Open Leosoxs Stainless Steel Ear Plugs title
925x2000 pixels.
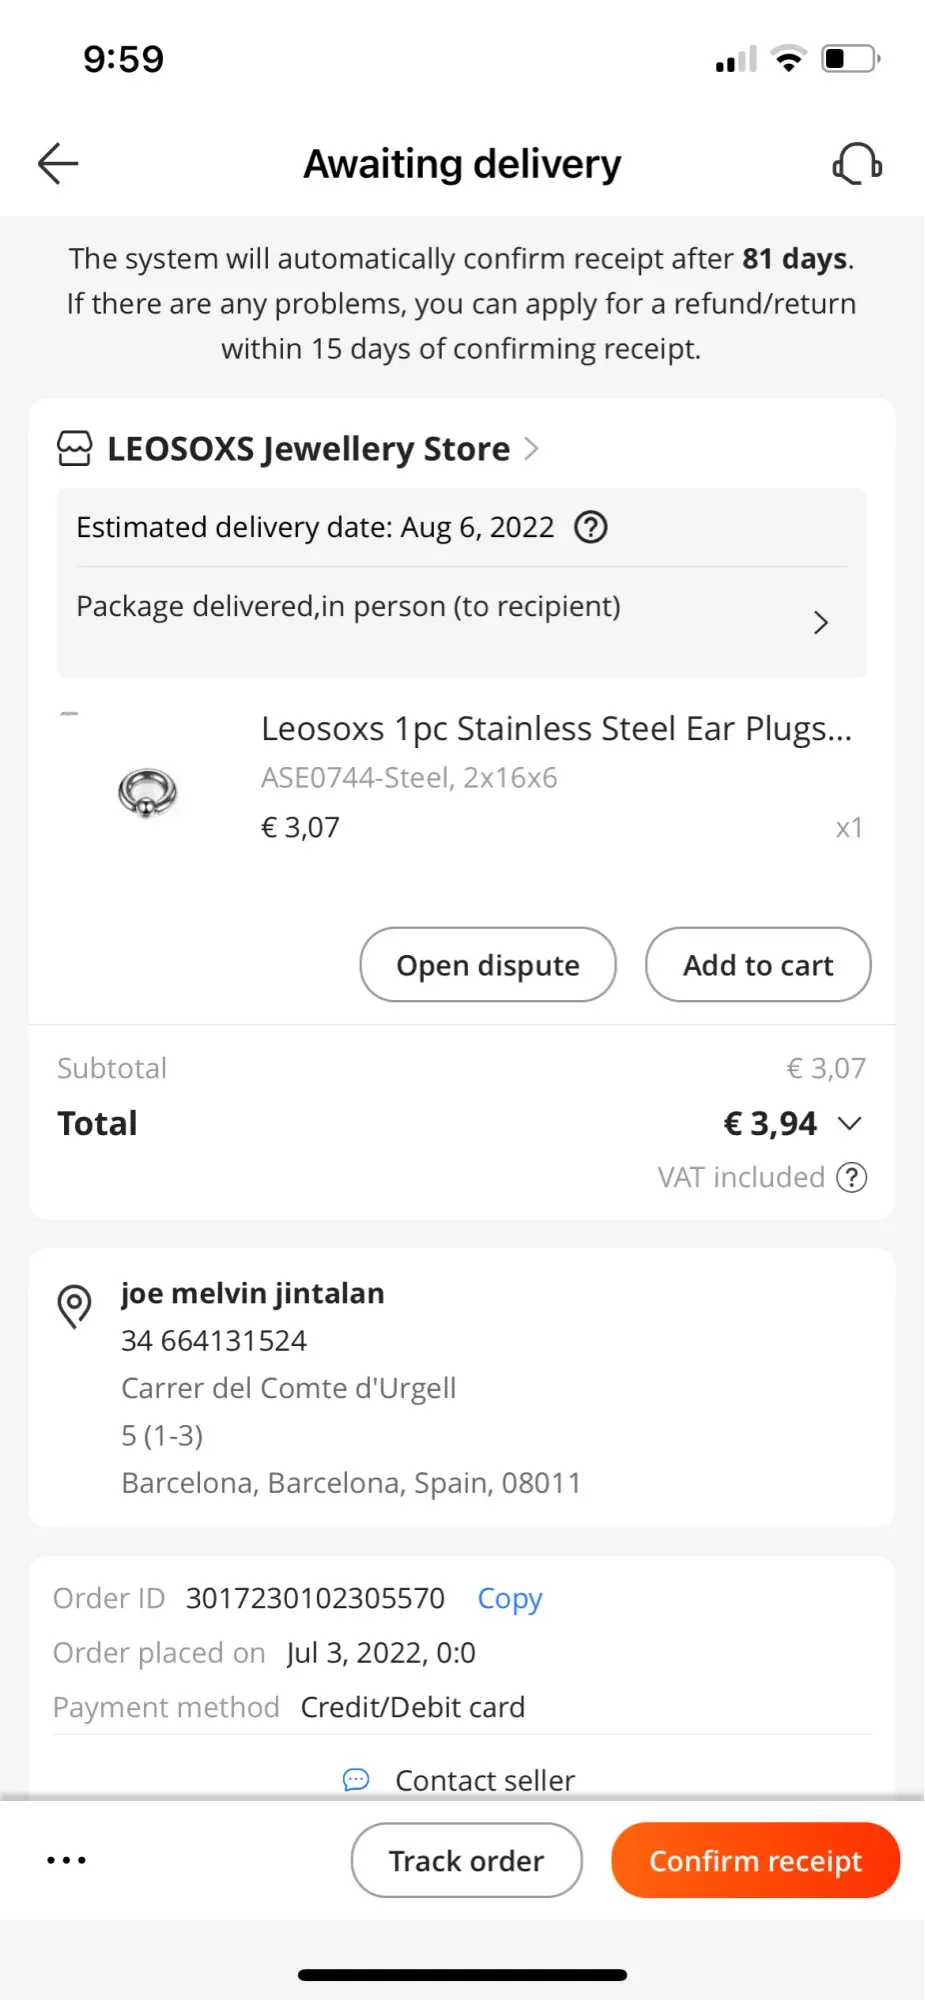[x=556, y=729]
